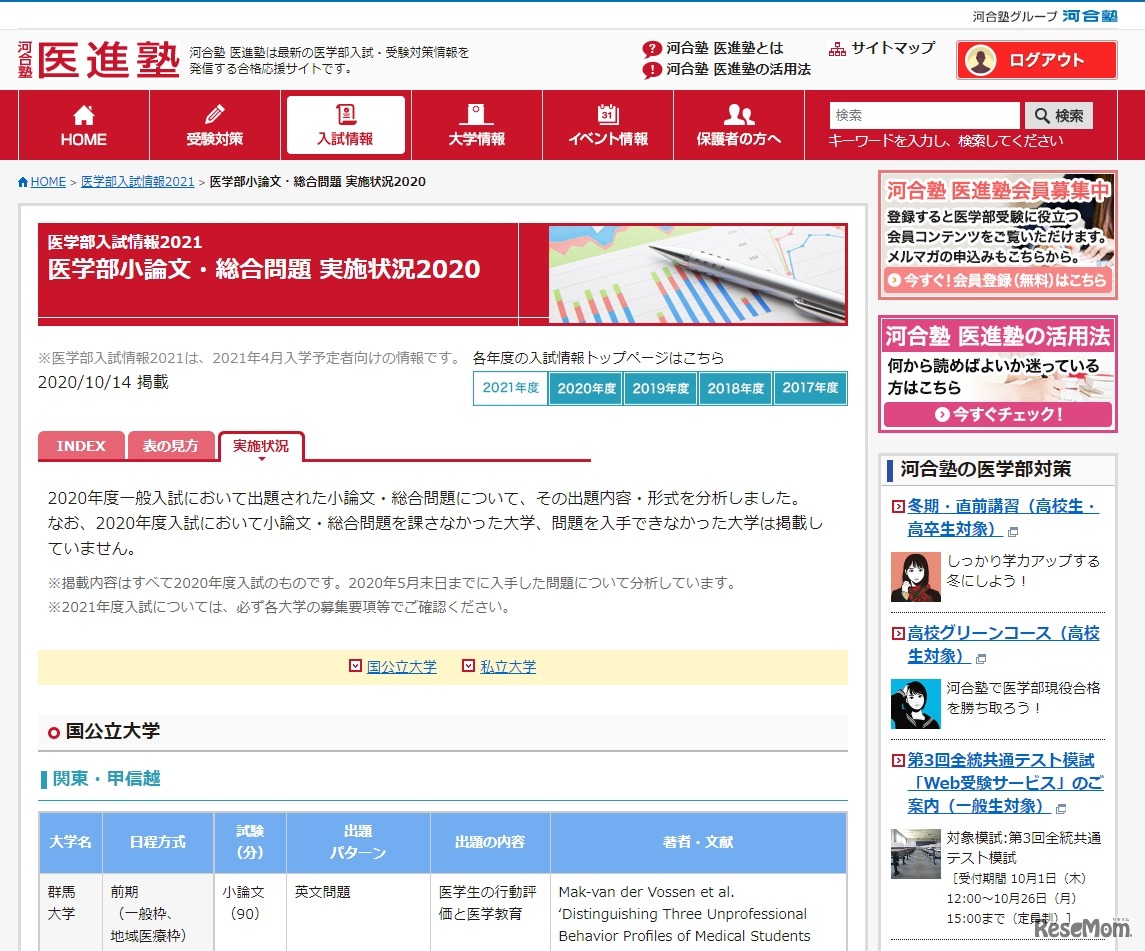The width and height of the screenshot is (1145, 951).
Task: Open the 表の見方 tab
Action: 171,446
